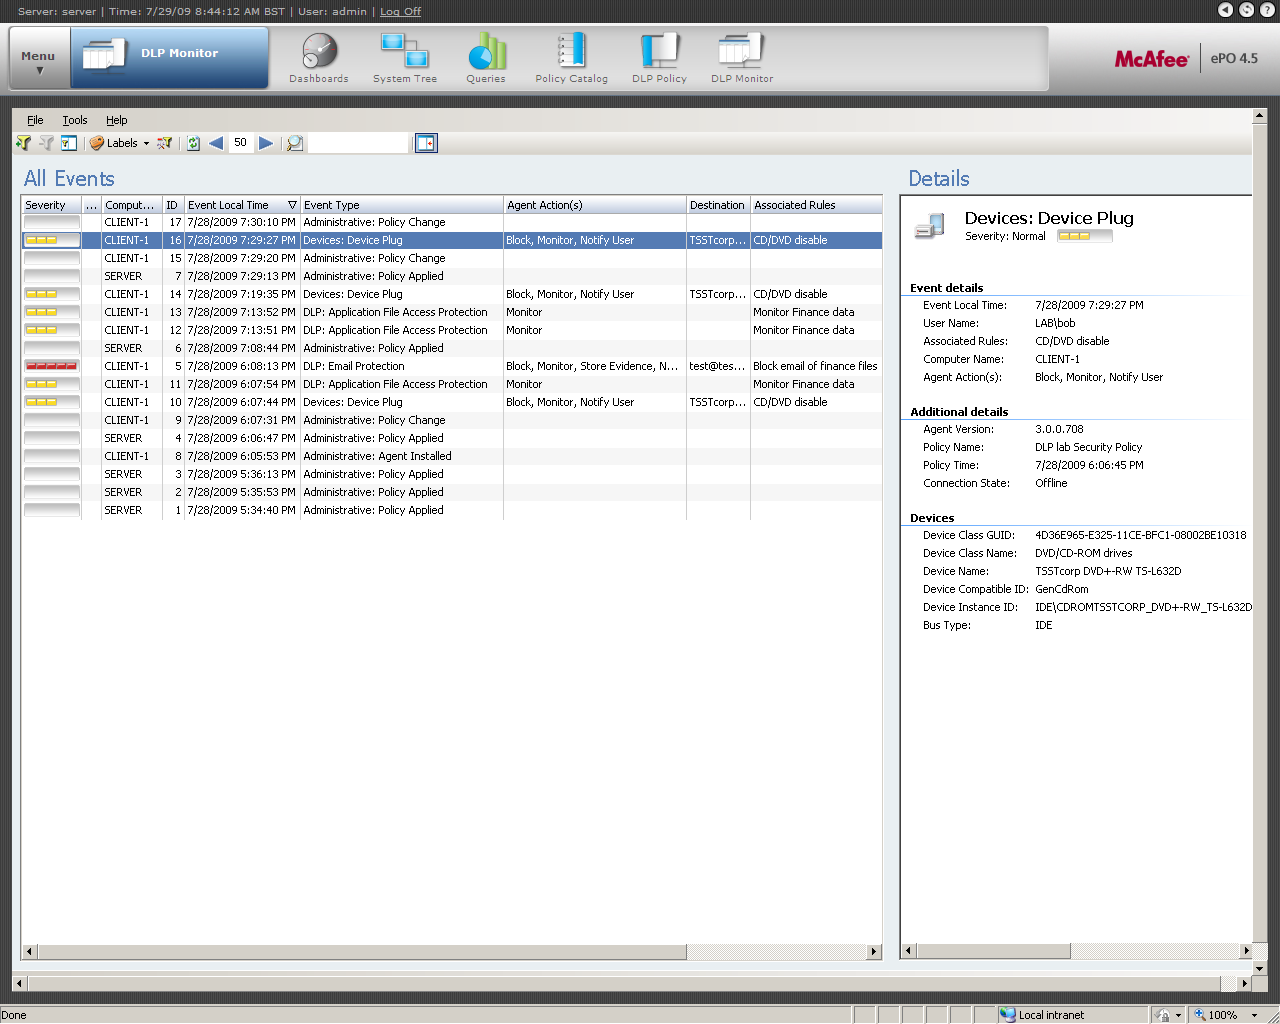Click the empty search text box
Screen dimensions: 1280x1024
click(x=359, y=143)
